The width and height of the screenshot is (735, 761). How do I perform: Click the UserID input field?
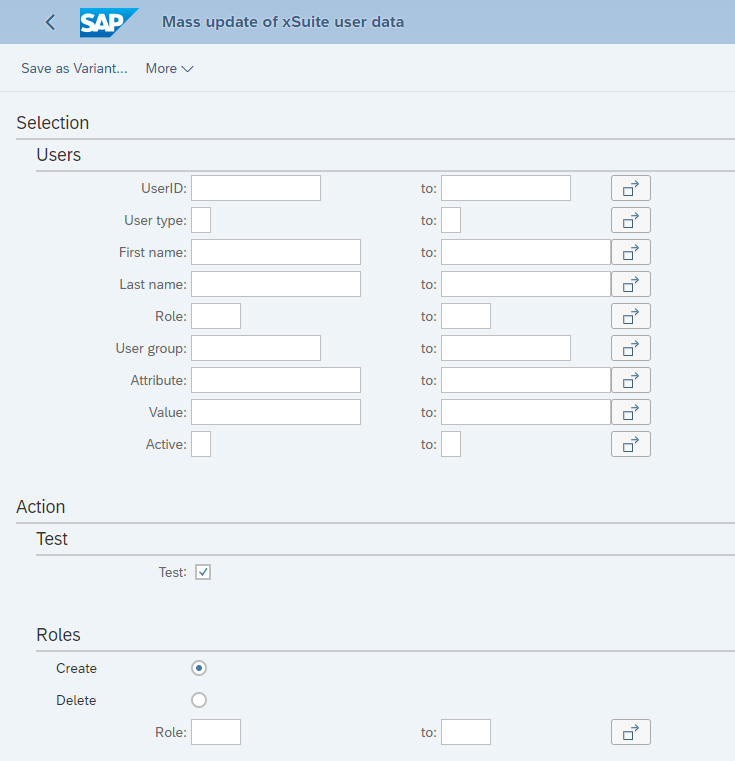(x=255, y=188)
